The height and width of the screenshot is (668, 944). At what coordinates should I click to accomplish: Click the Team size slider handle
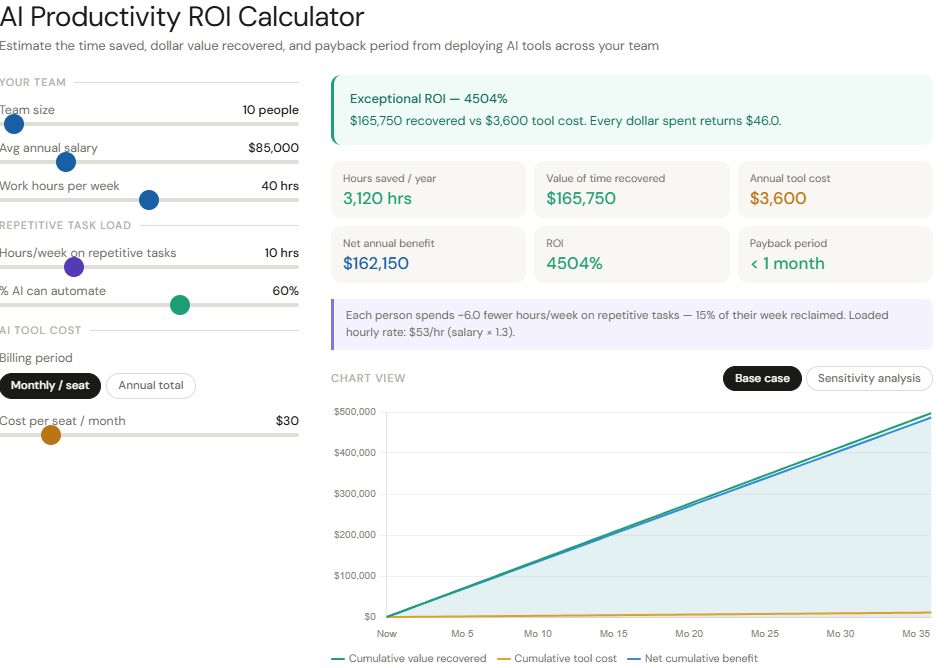pos(14,124)
